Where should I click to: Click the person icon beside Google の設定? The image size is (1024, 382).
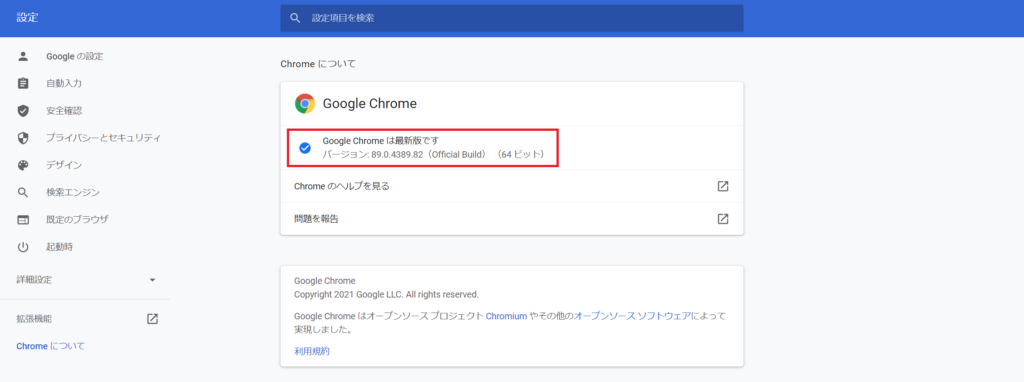click(23, 56)
